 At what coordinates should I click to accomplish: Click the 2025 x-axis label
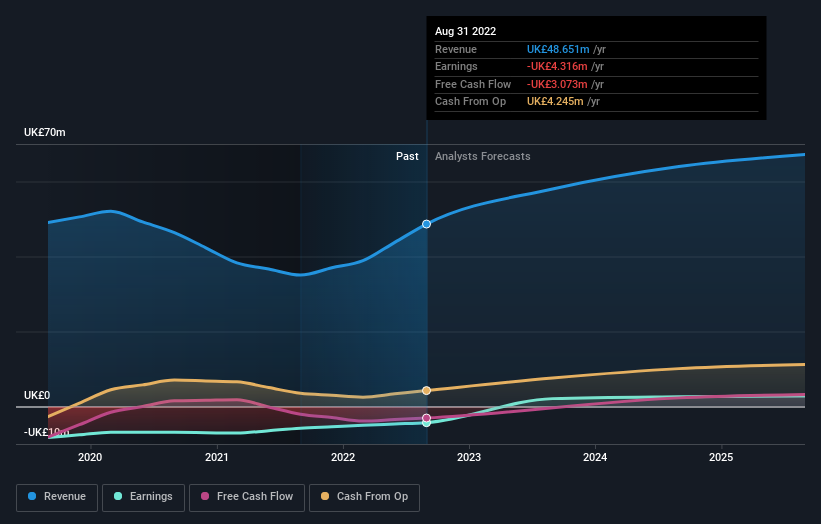point(721,457)
